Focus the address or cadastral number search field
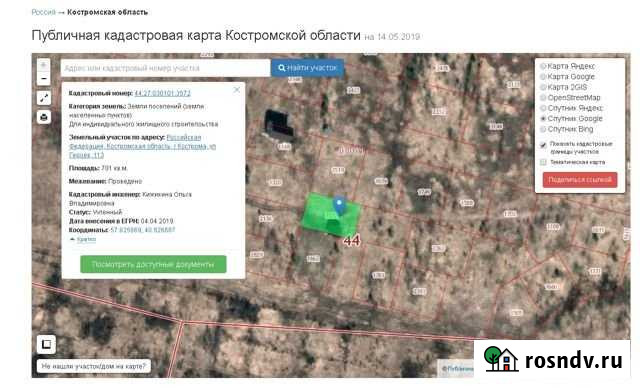 (165, 68)
